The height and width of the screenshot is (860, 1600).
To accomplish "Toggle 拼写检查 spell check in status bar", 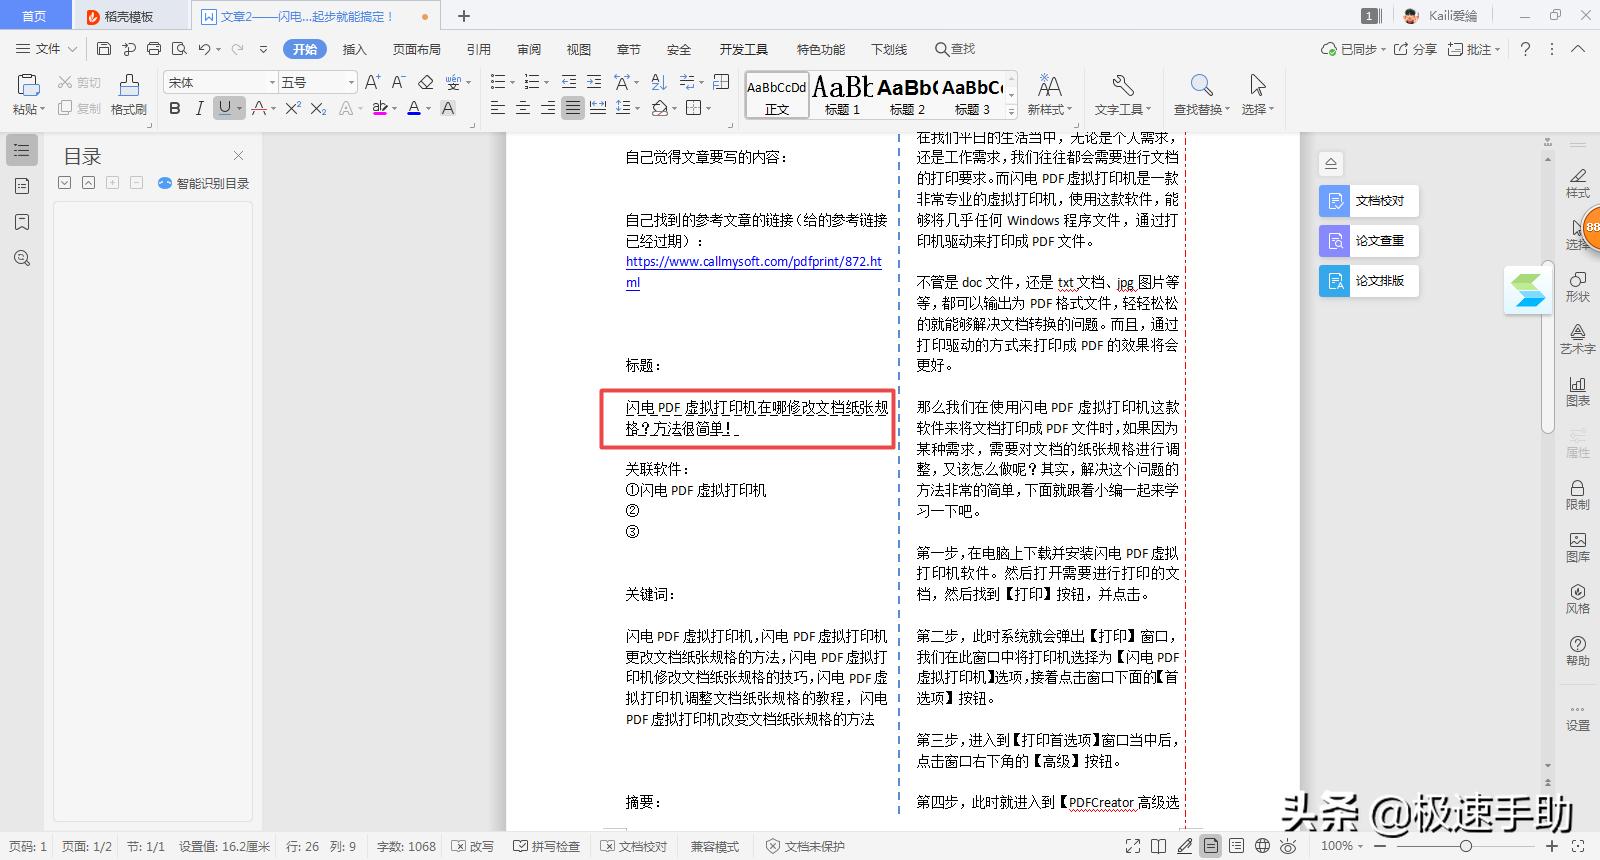I will 547,846.
